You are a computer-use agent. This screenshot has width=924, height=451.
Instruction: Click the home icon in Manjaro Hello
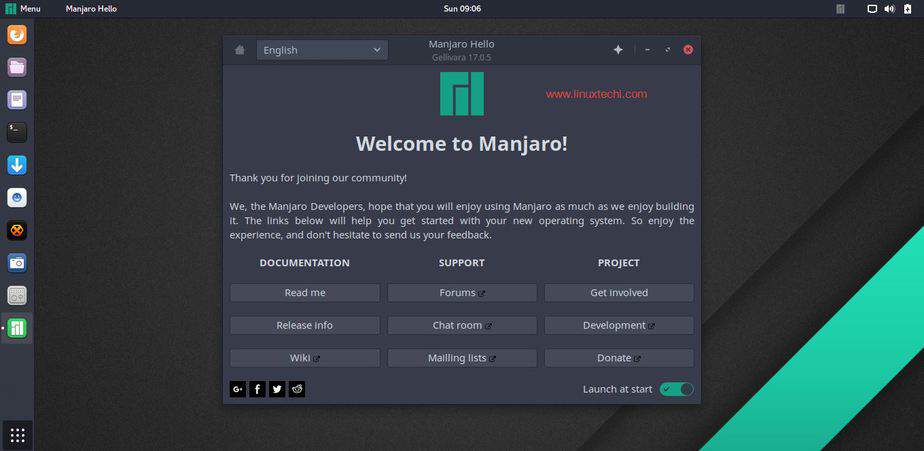pyautogui.click(x=240, y=50)
